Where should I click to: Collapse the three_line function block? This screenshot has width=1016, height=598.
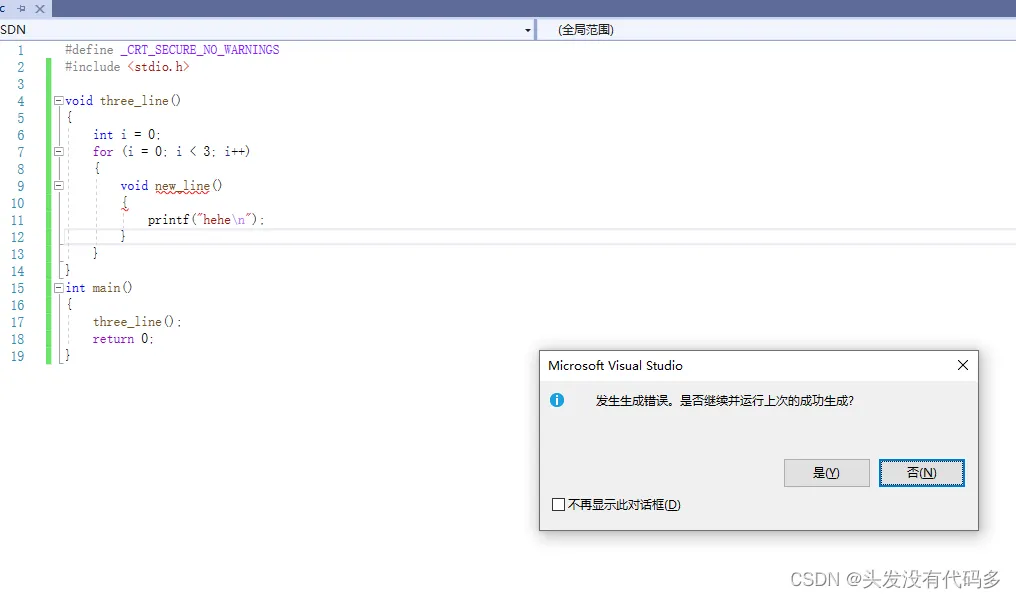(58, 101)
